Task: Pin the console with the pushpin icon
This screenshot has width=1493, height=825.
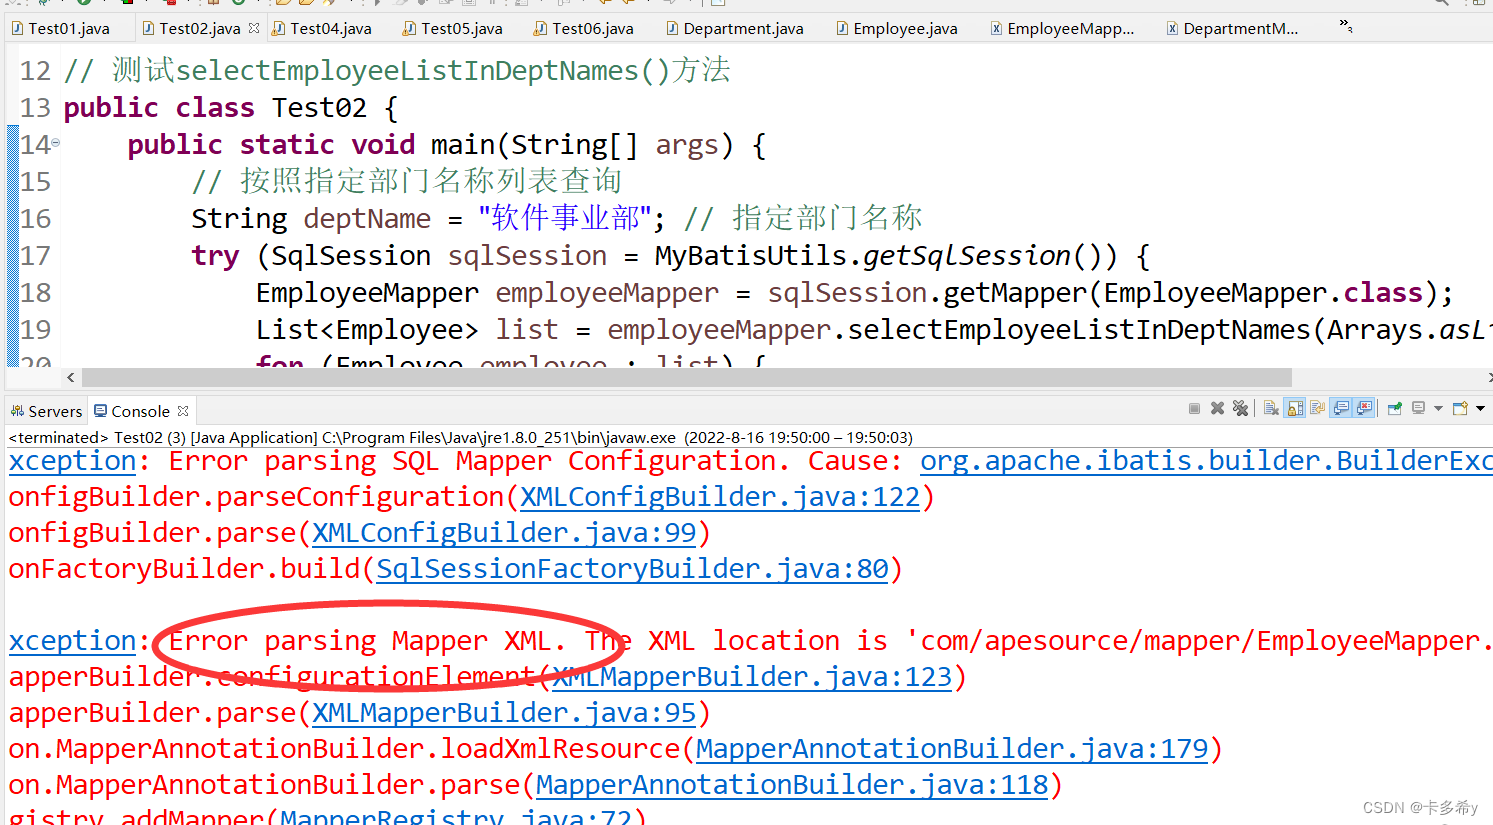Action: pos(1394,408)
